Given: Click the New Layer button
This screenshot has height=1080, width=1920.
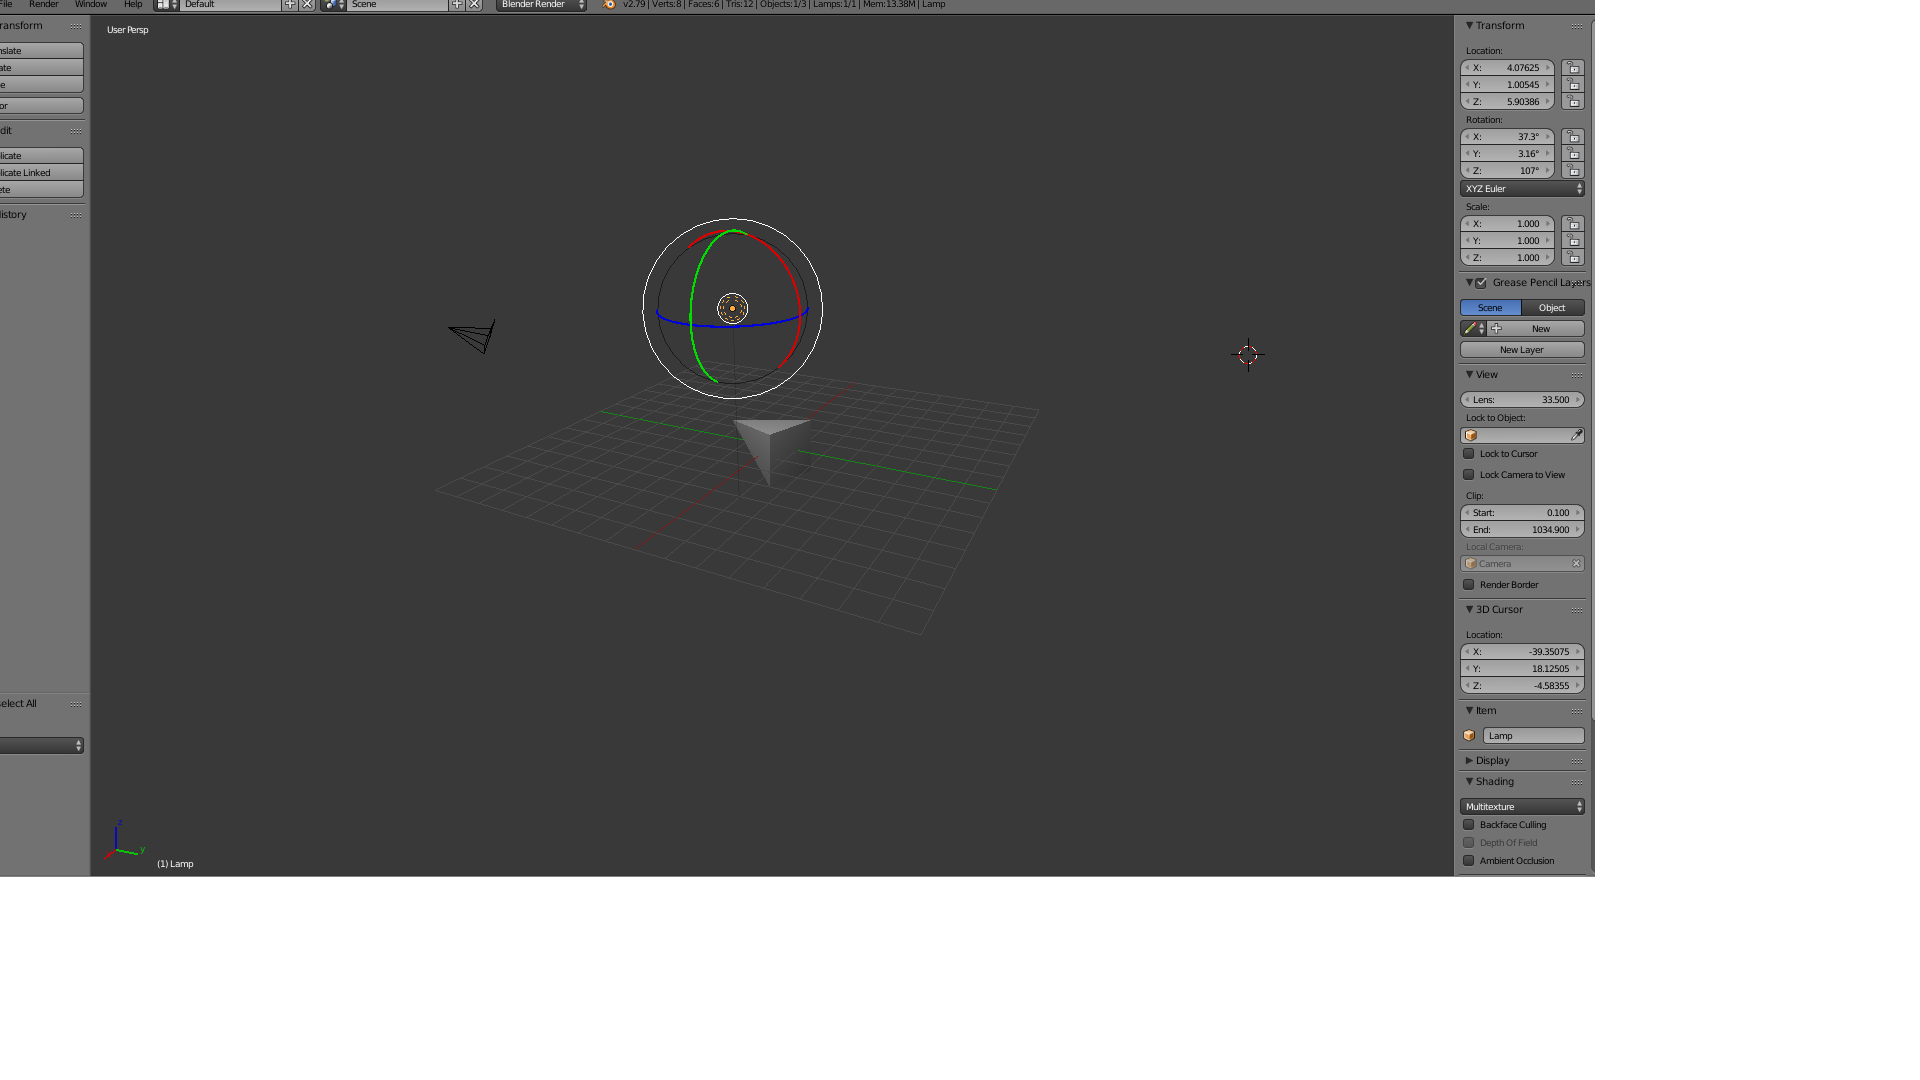Looking at the screenshot, I should click(1522, 350).
